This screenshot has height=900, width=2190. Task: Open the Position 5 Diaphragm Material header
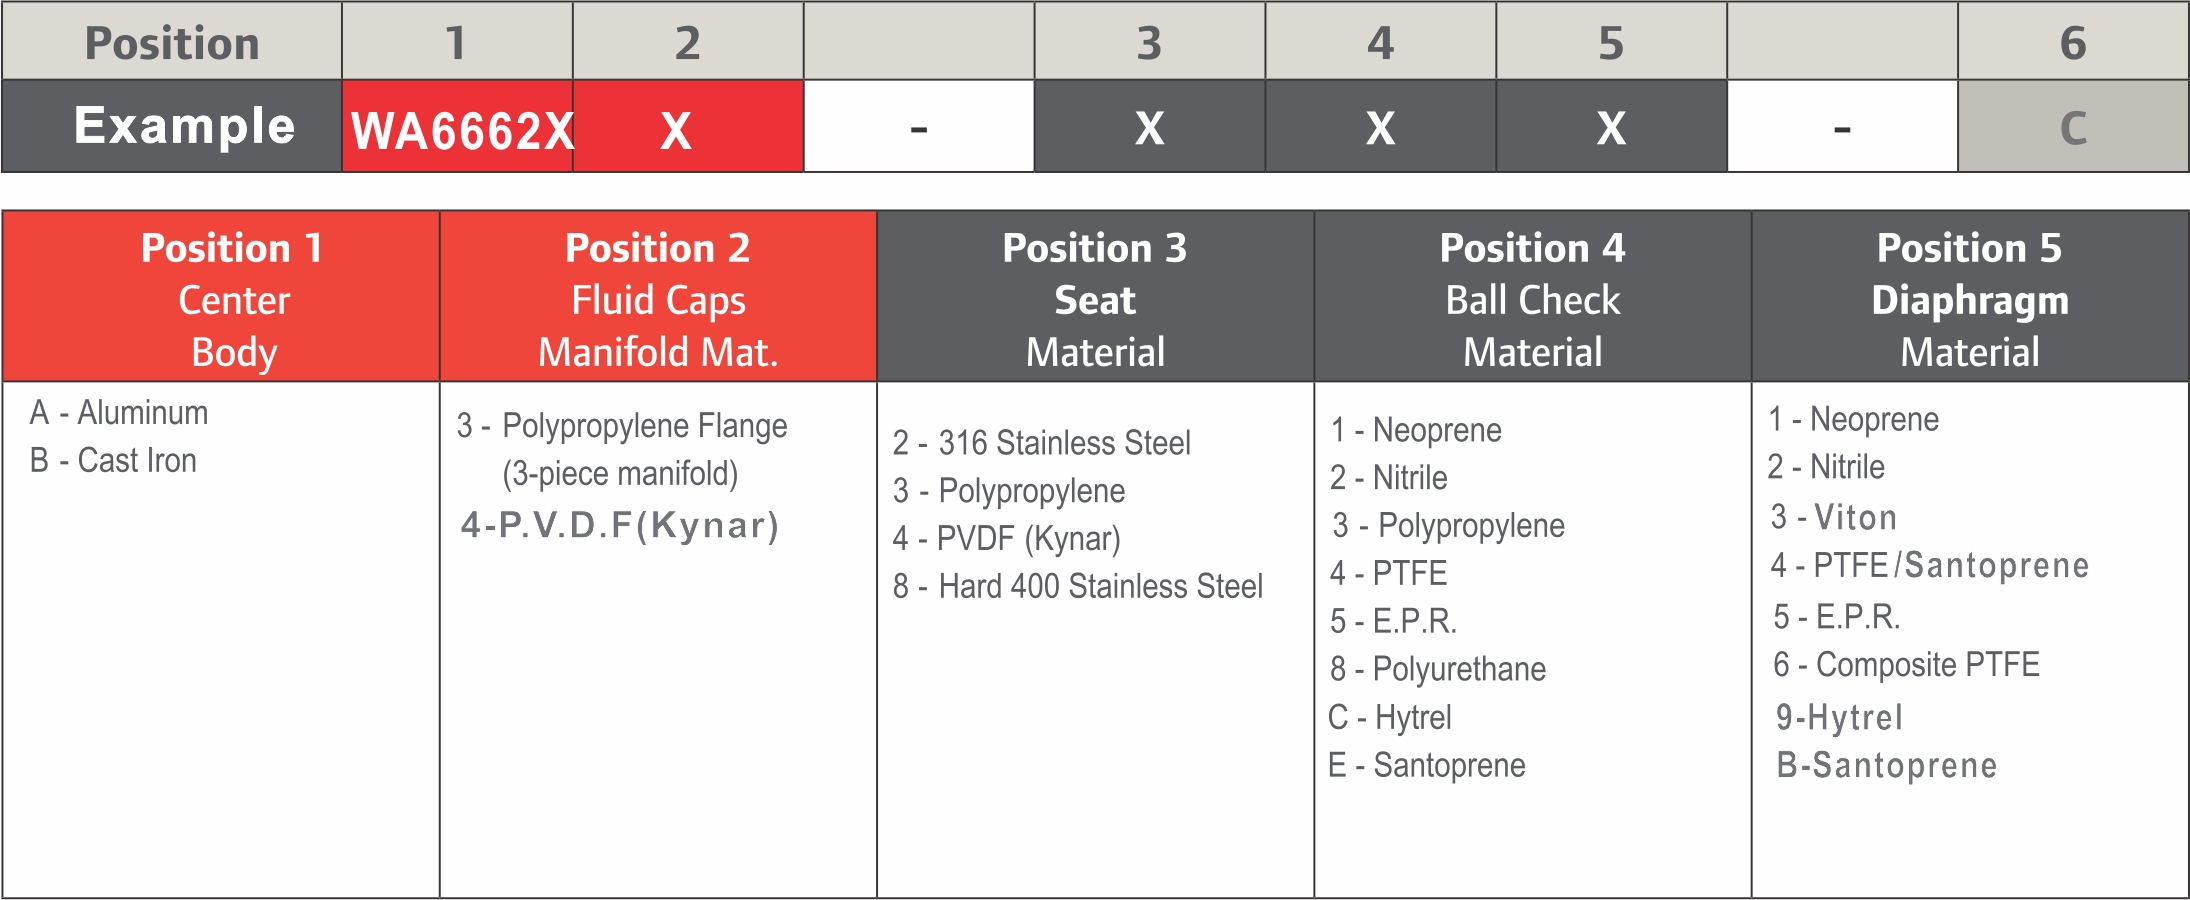click(1969, 298)
